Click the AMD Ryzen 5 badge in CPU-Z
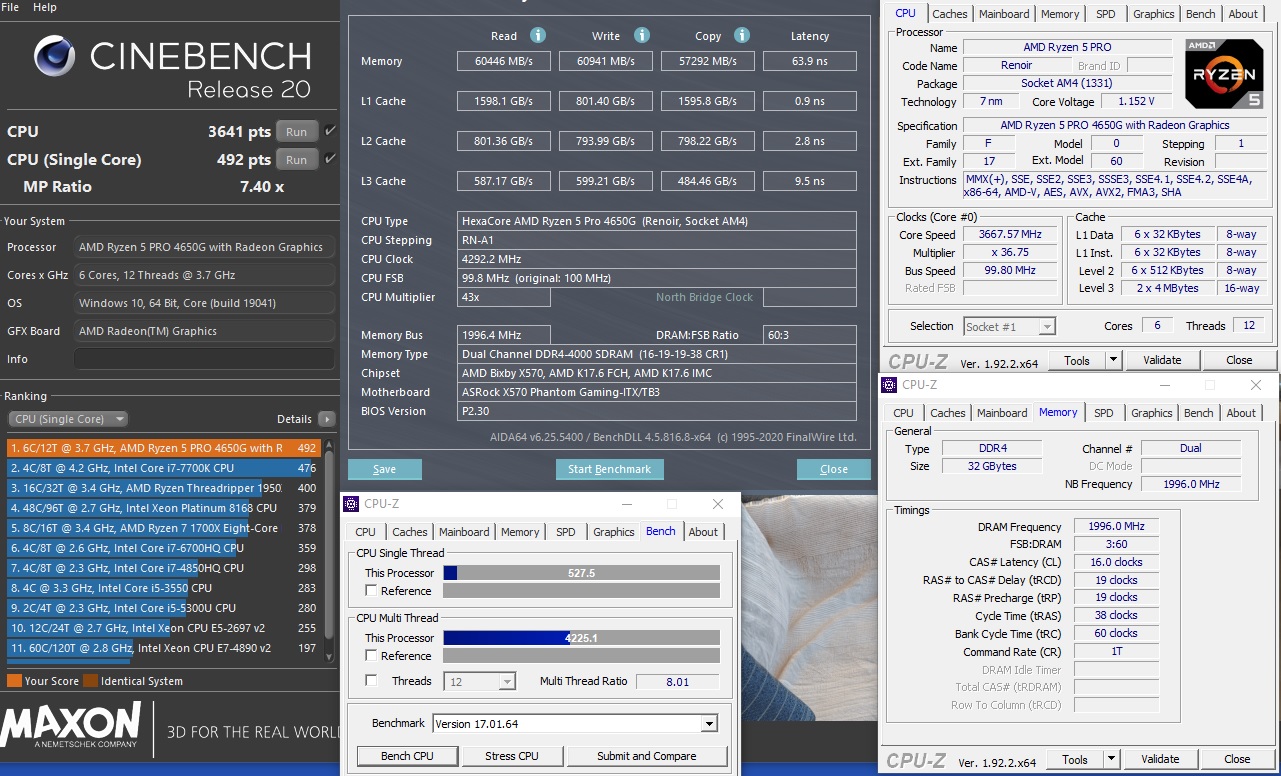This screenshot has width=1281, height=776. (x=1224, y=72)
